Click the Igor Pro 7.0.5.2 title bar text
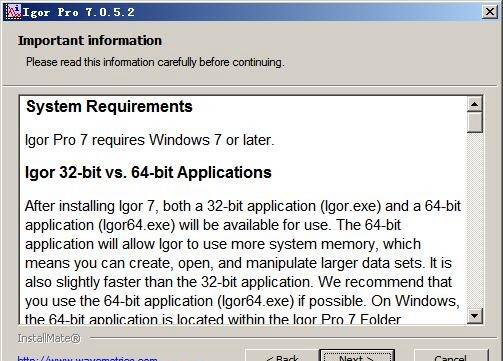Viewport: 503px width, 361px height. click(79, 12)
